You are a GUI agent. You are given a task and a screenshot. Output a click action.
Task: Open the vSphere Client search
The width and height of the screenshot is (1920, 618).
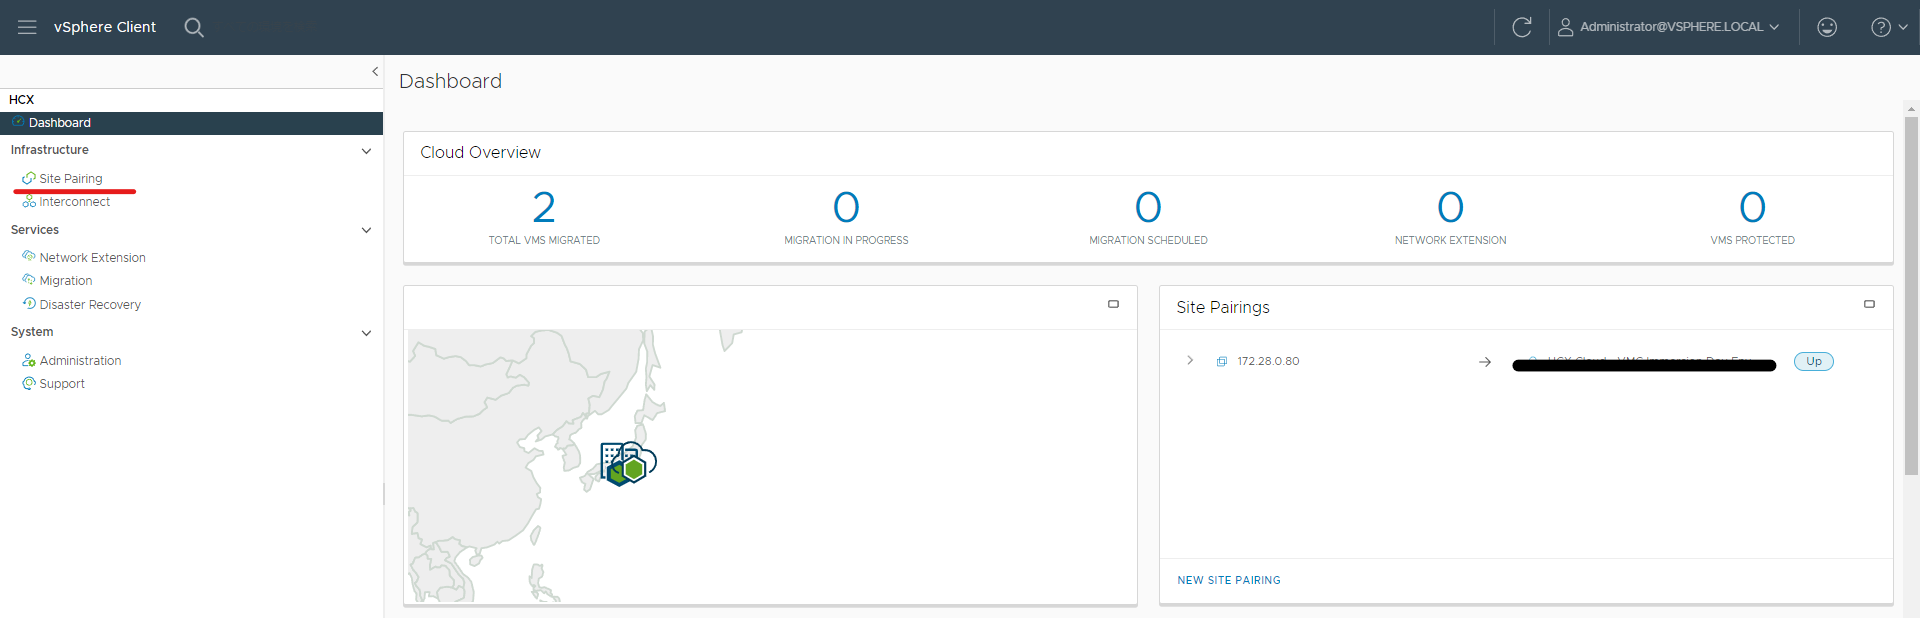coord(194,27)
